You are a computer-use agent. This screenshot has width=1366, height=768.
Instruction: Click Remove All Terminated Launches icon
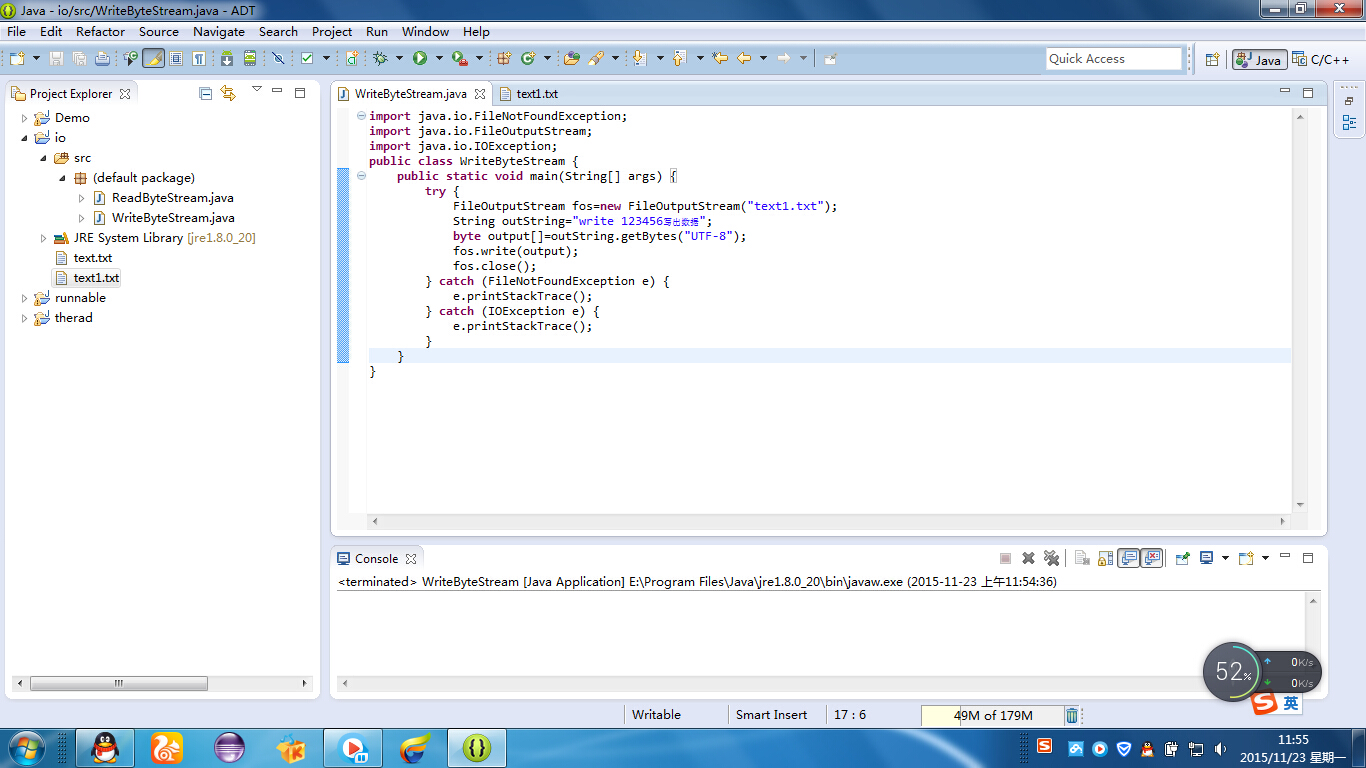point(1051,558)
